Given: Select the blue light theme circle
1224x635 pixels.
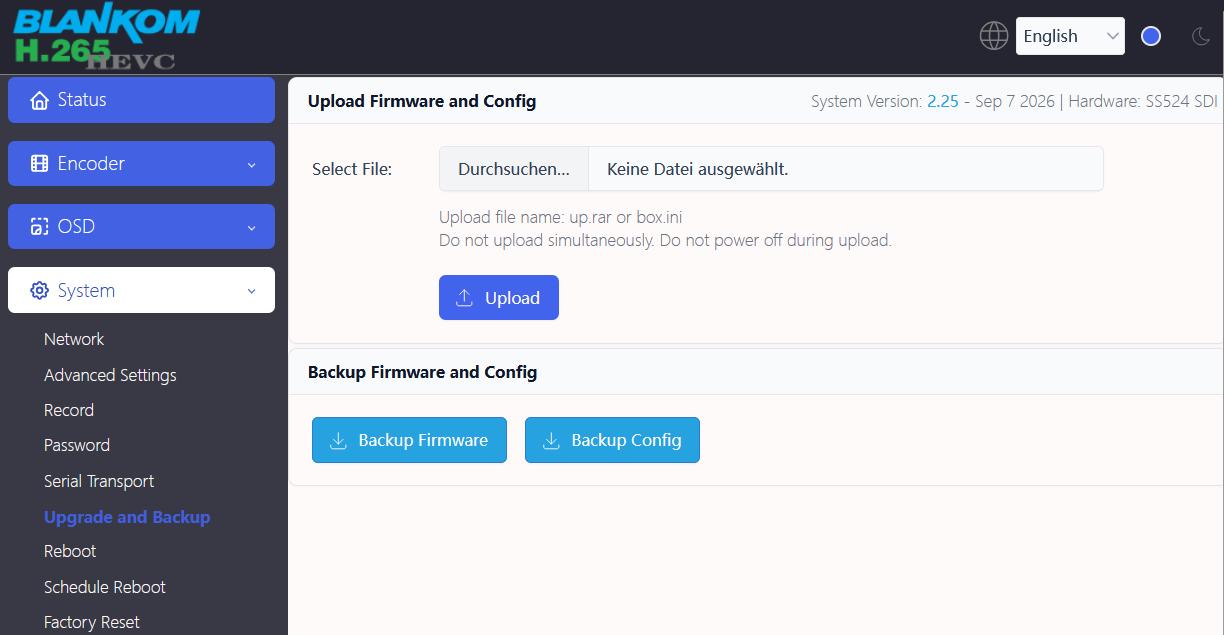Looking at the screenshot, I should coord(1151,36).
